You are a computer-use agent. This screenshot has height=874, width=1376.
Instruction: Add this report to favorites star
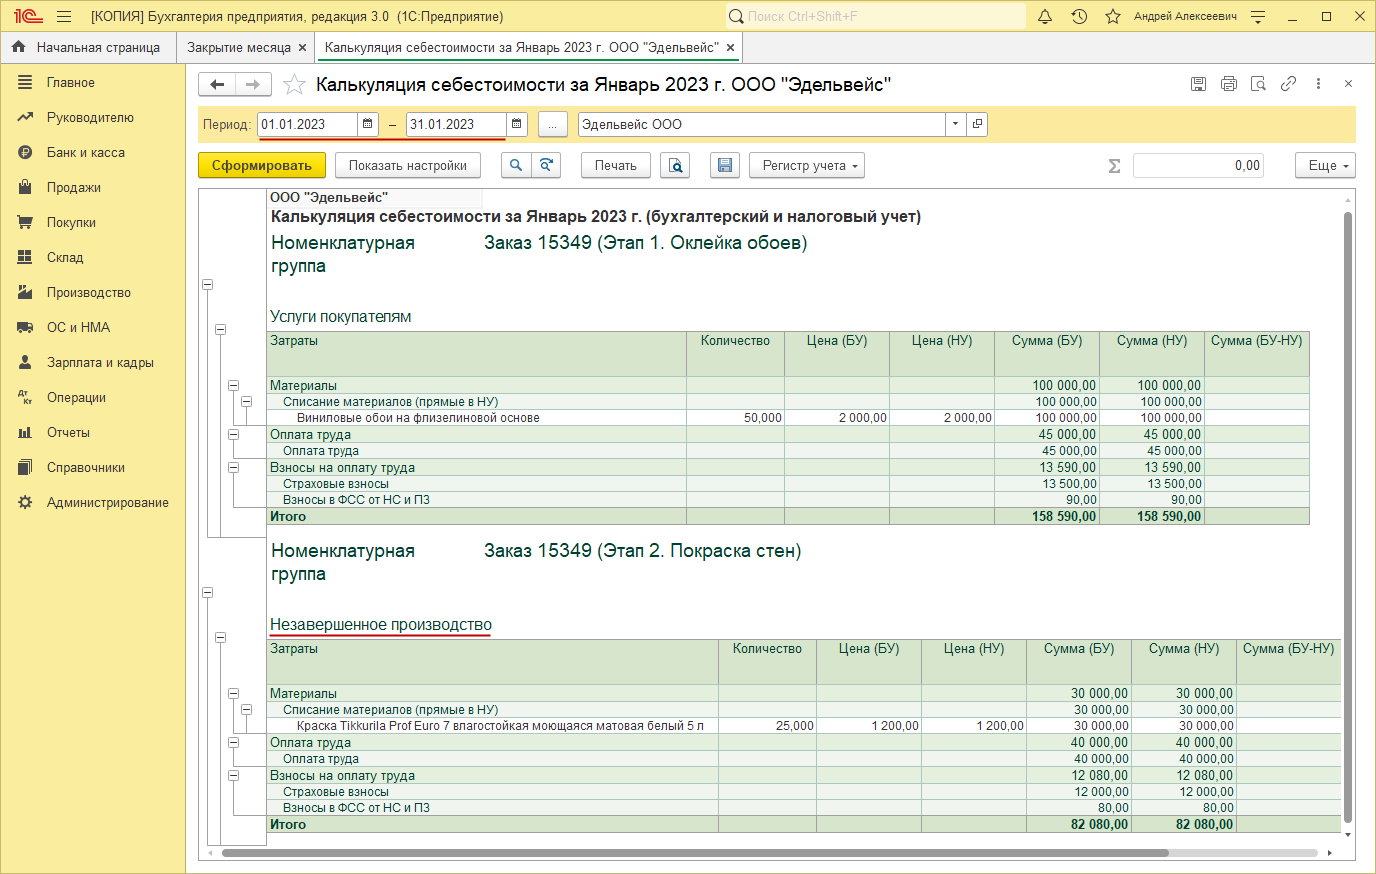pos(294,85)
